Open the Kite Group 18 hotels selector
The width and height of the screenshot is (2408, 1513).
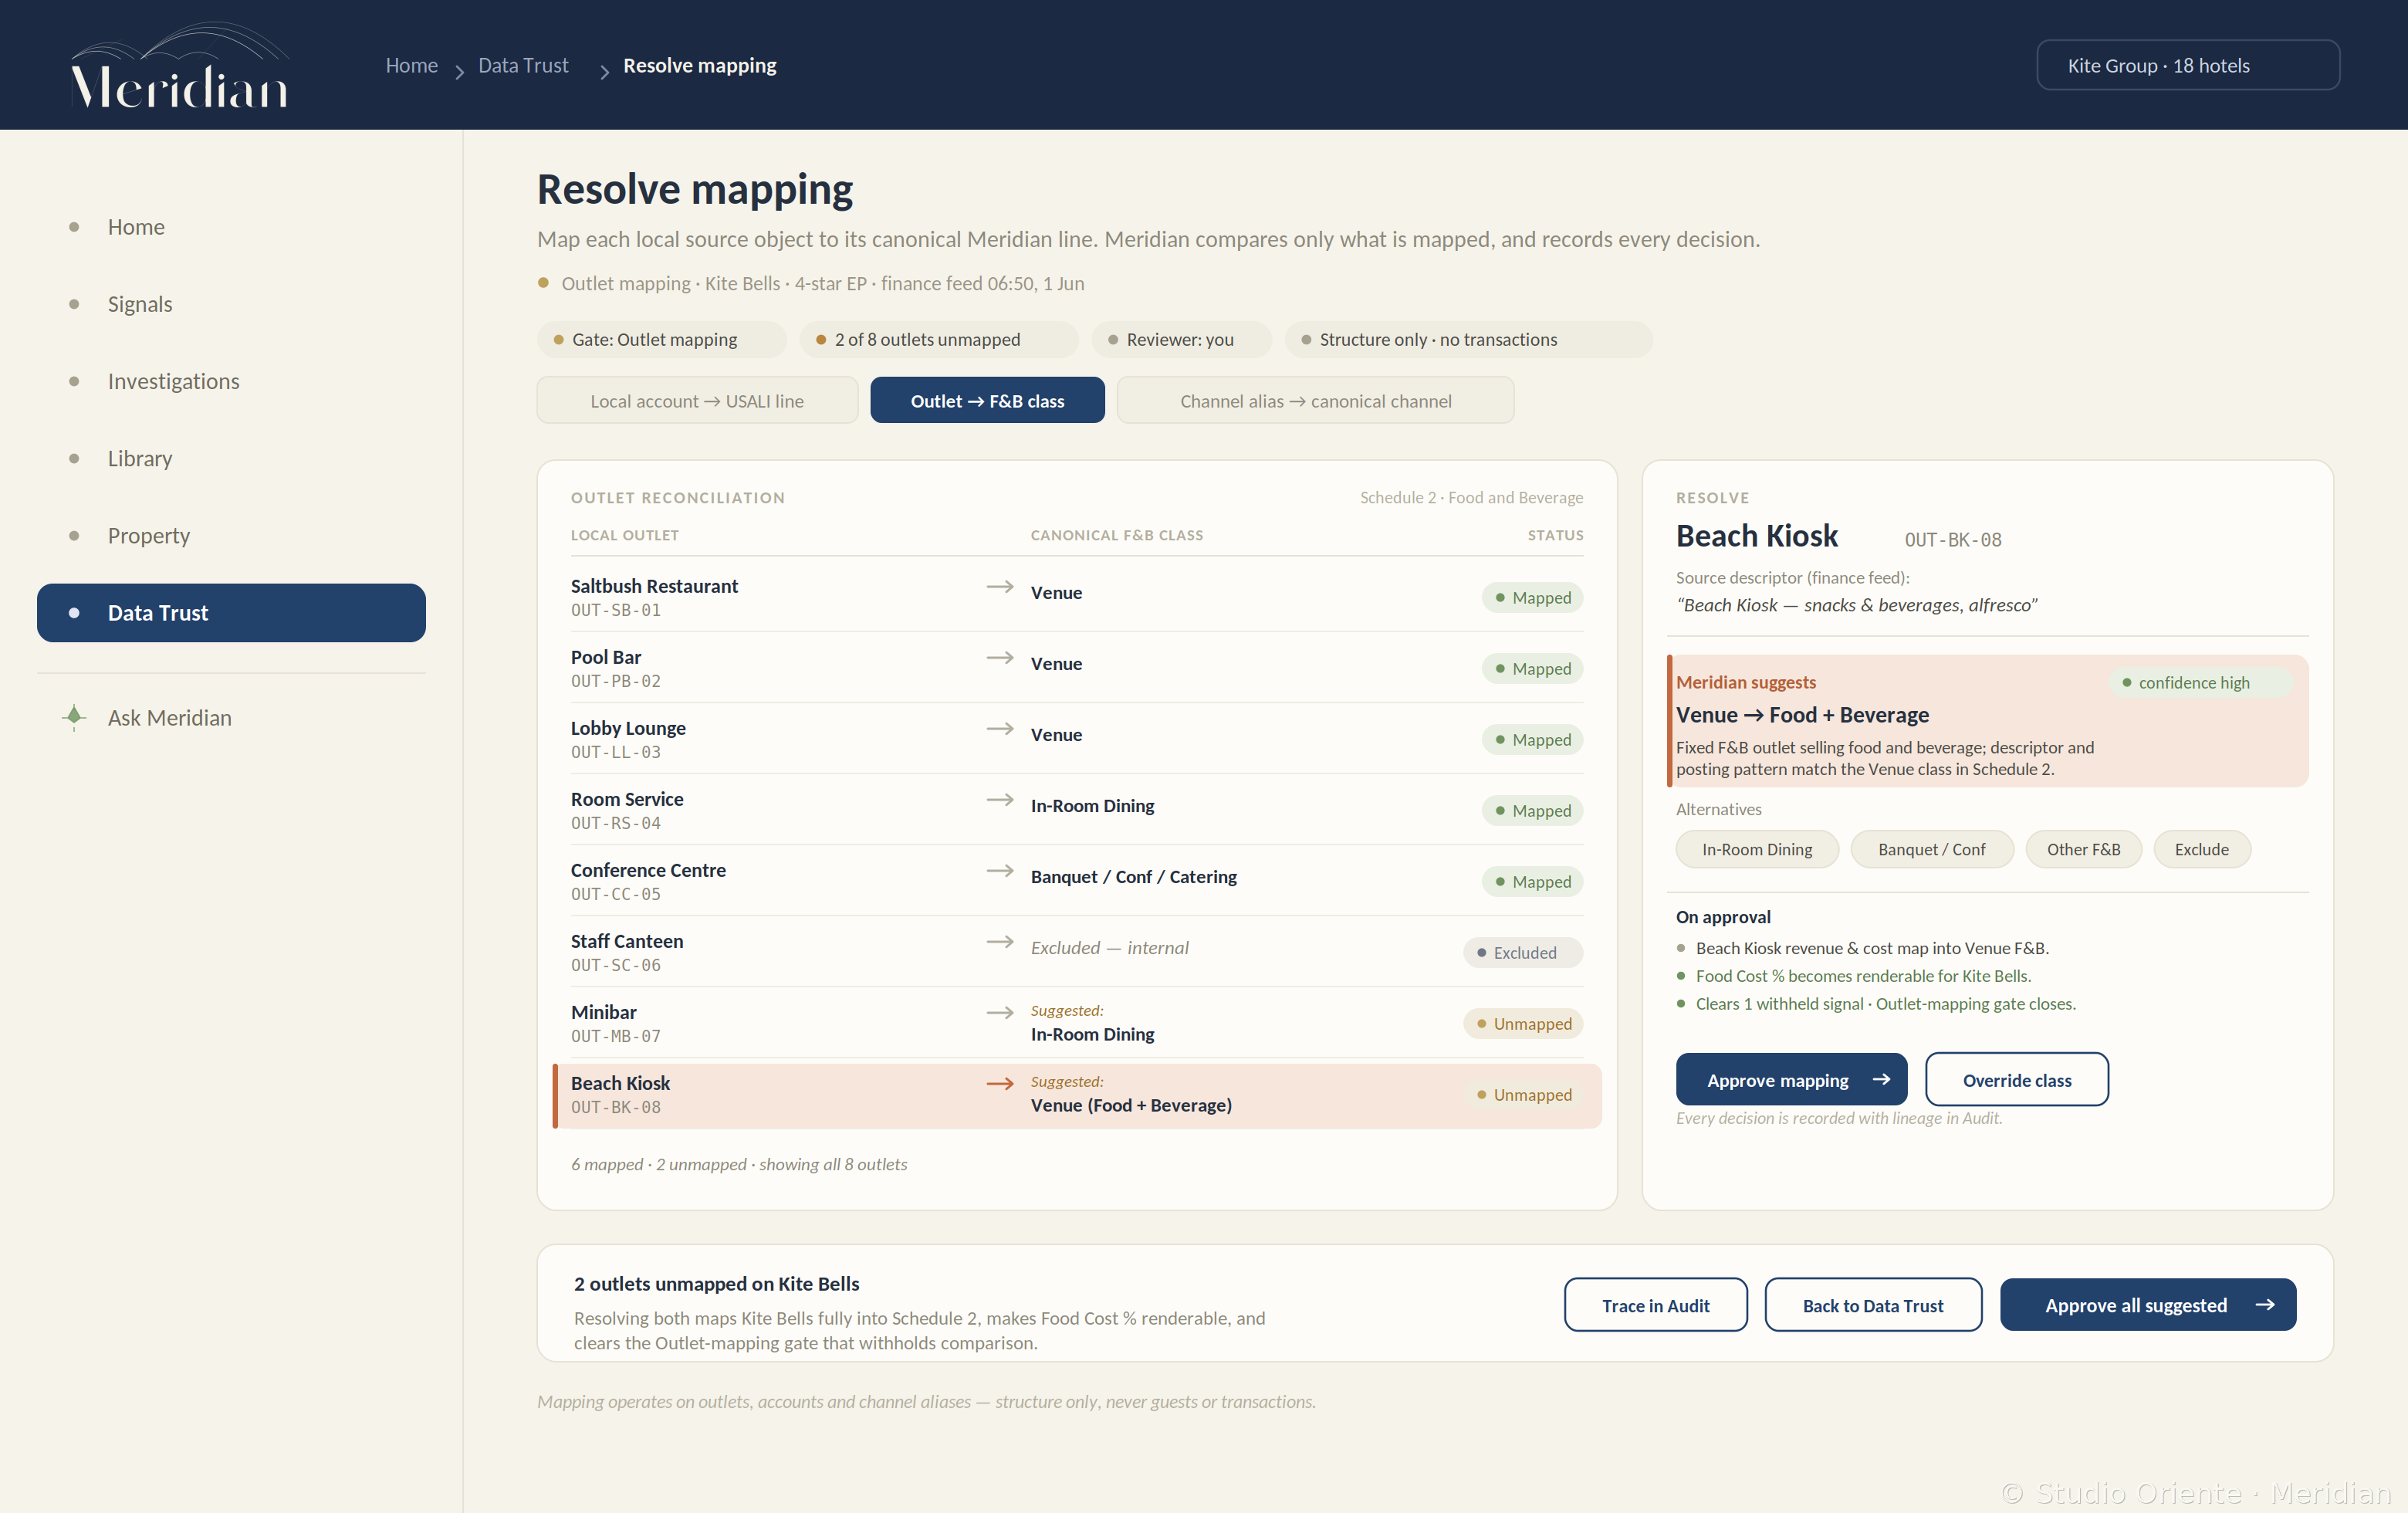(x=2187, y=65)
